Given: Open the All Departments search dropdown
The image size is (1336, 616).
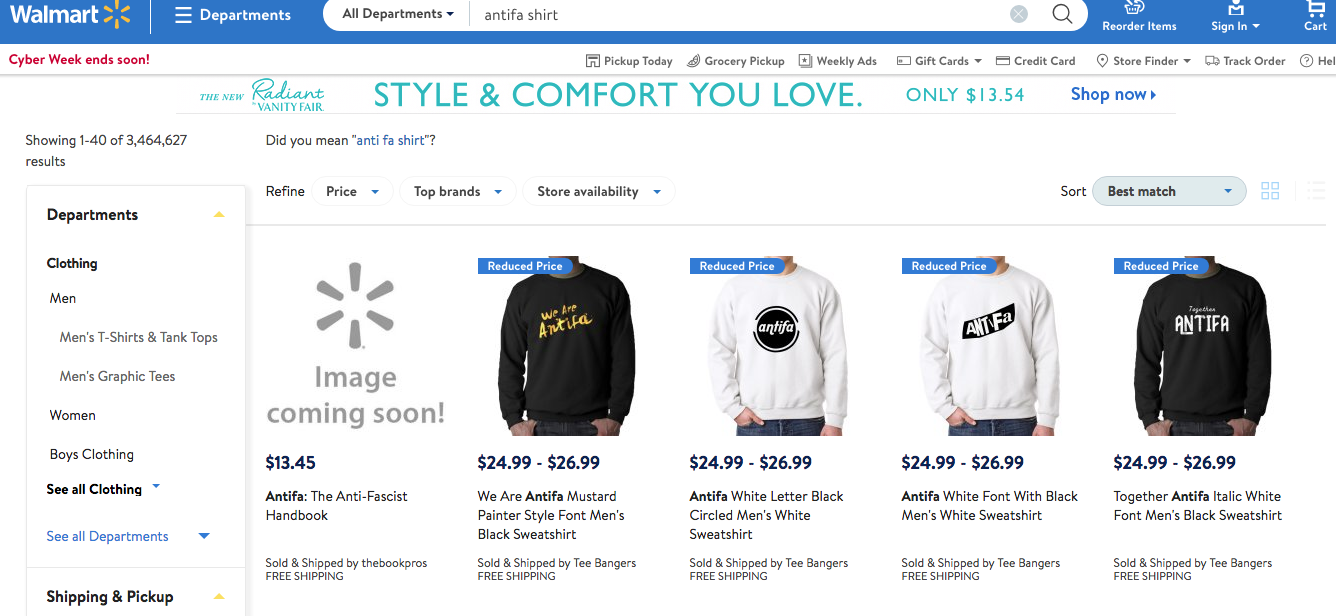Looking at the screenshot, I should [x=398, y=14].
